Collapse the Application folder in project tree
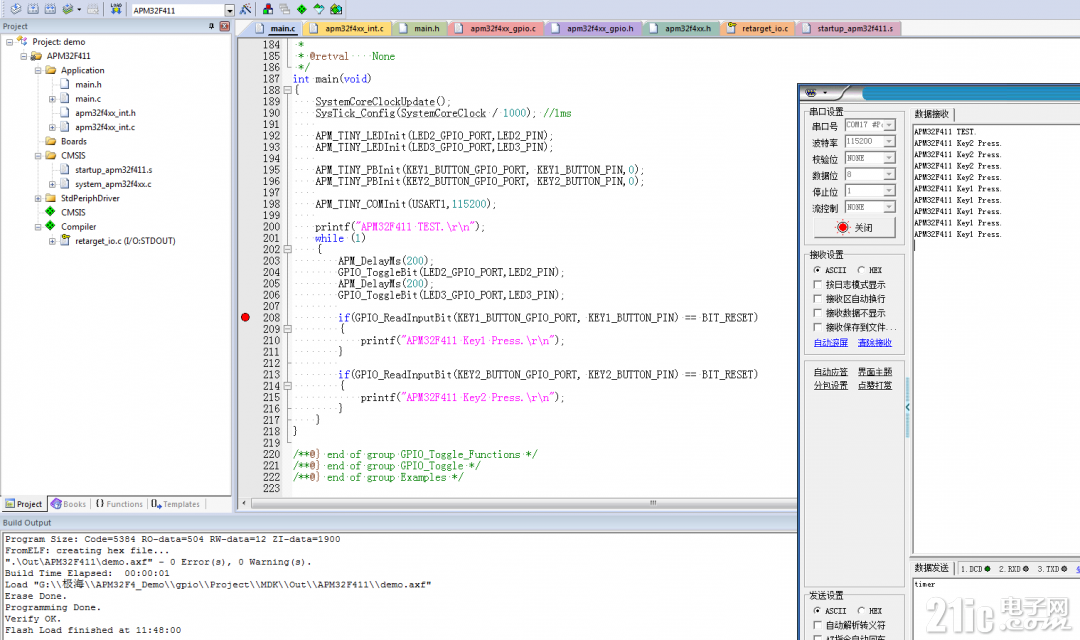Screen dimensions: 1080x640 click(x=38, y=70)
